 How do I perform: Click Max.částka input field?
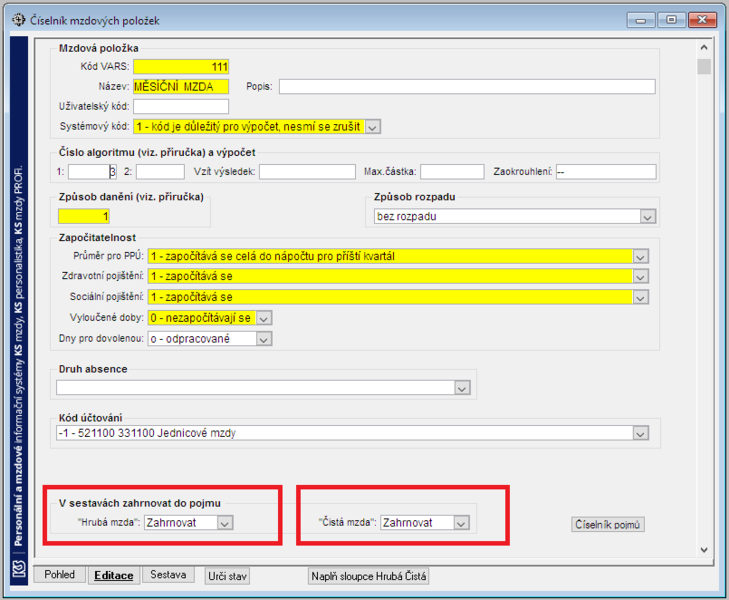[x=452, y=172]
